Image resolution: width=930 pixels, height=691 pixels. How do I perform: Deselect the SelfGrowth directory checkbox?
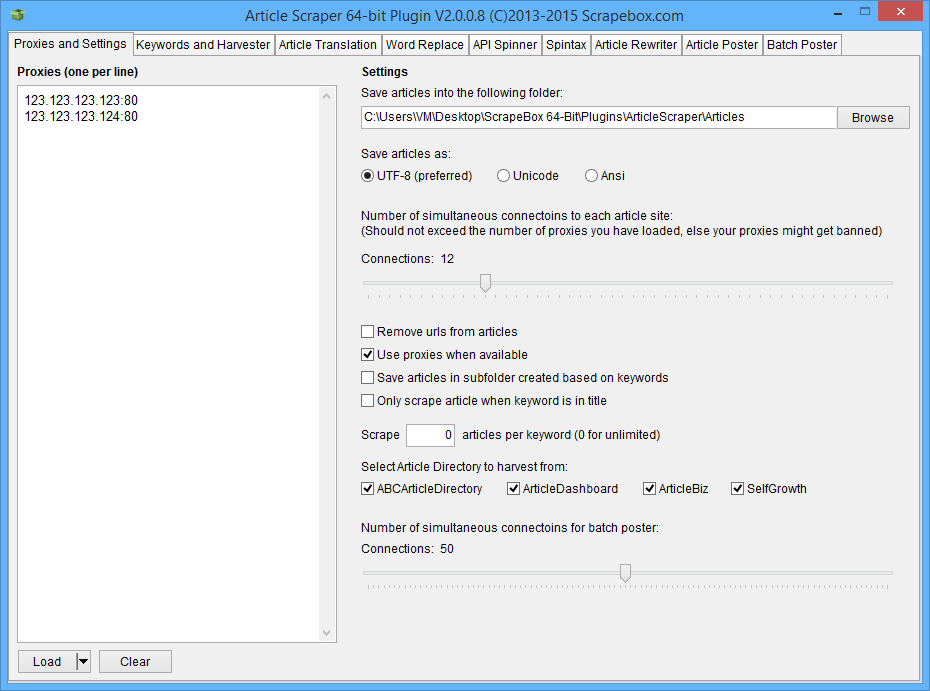click(x=738, y=489)
